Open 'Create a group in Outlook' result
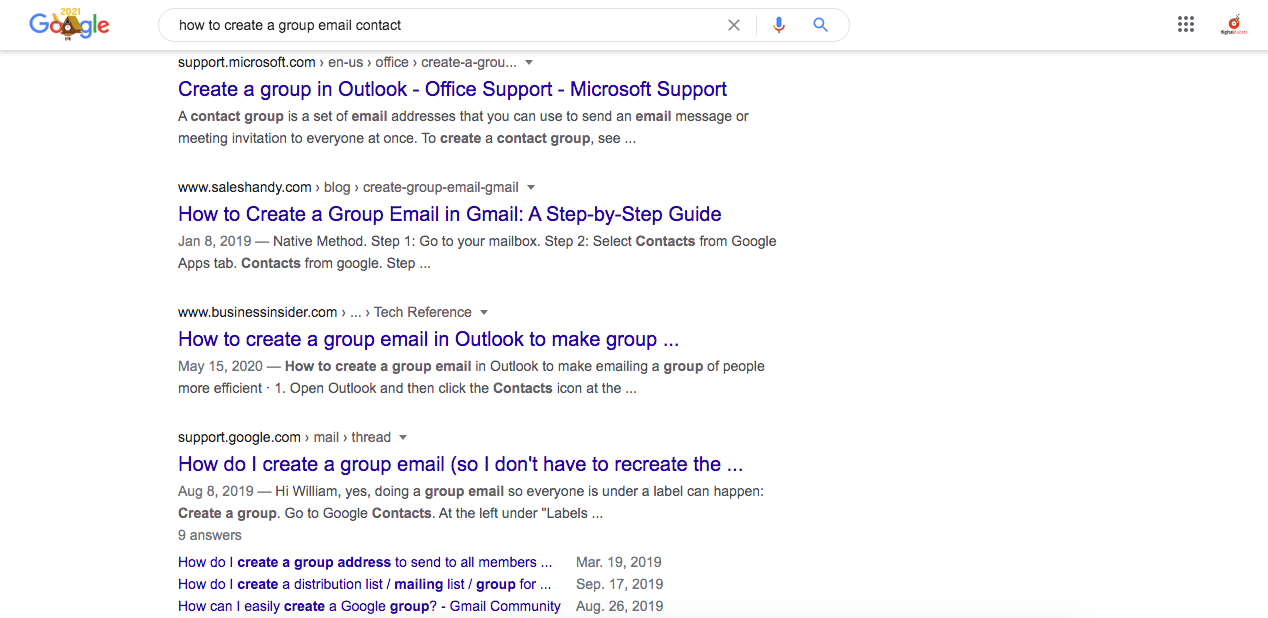This screenshot has height=618, width=1268. (452, 89)
